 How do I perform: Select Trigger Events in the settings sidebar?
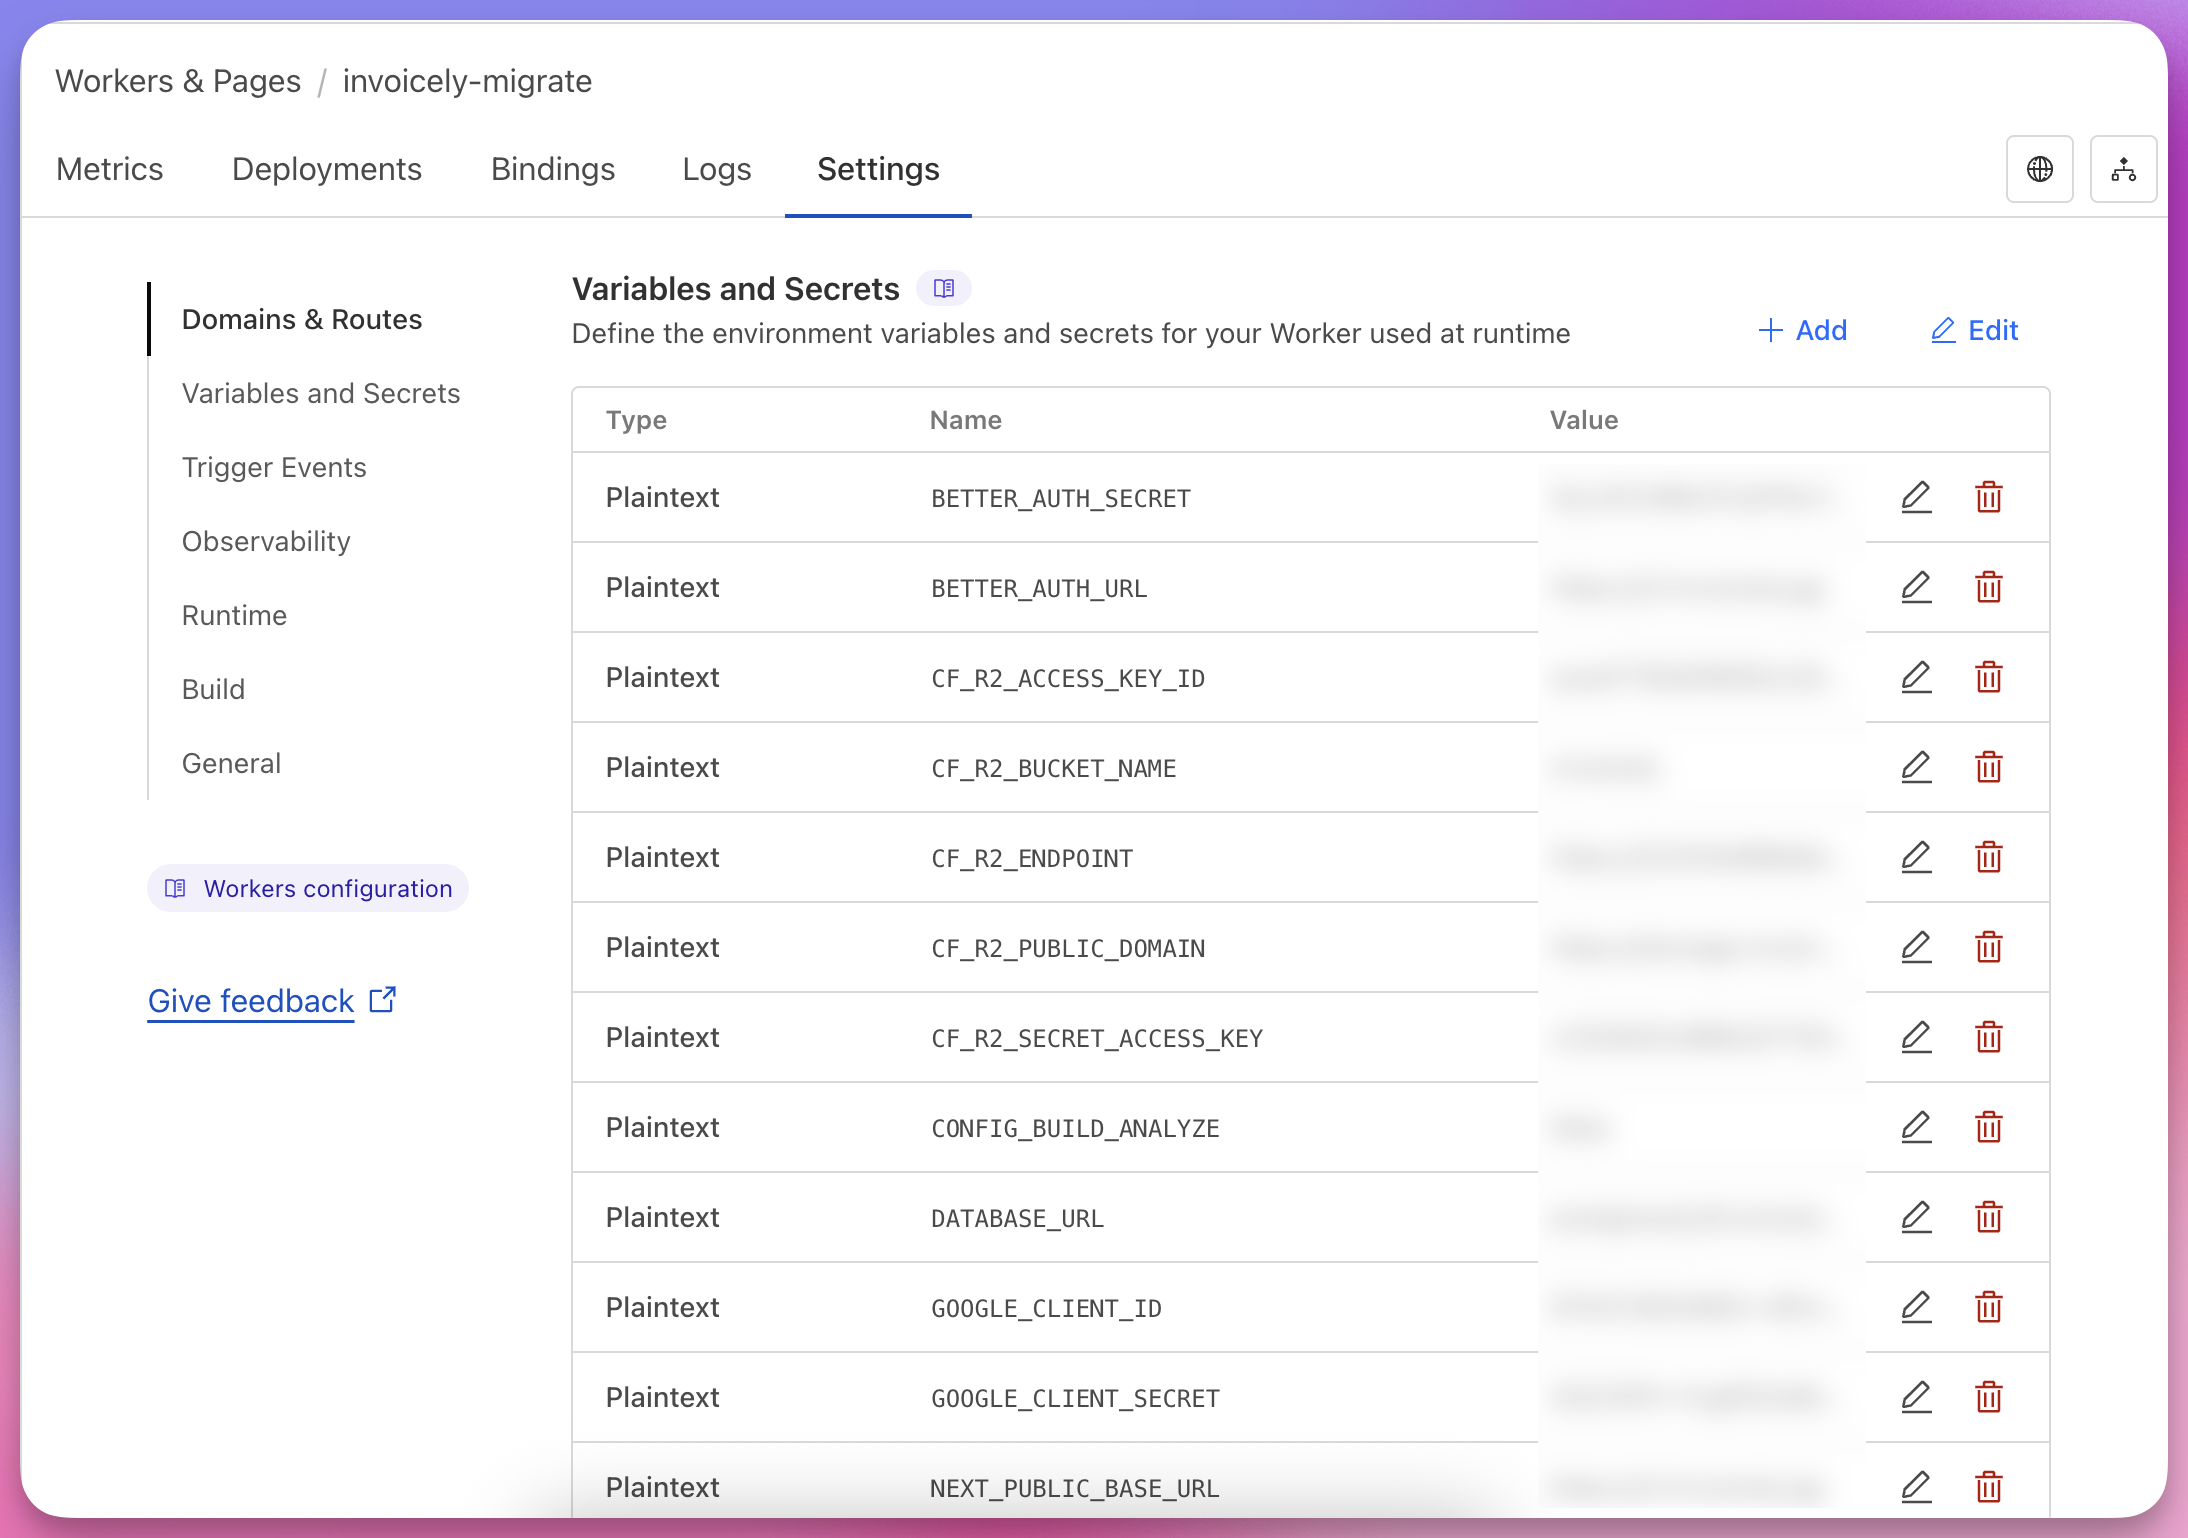[x=274, y=467]
